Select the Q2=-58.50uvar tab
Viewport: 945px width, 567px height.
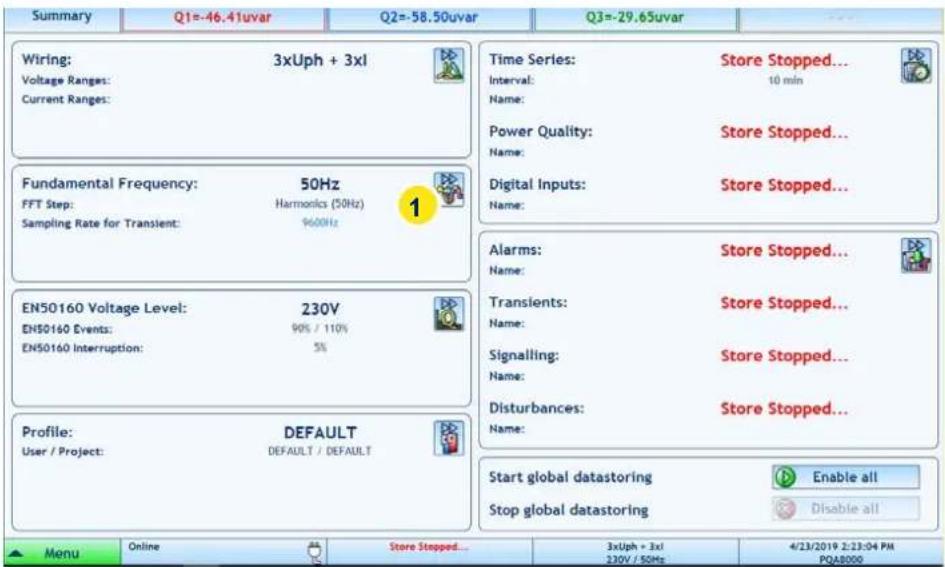coord(429,17)
